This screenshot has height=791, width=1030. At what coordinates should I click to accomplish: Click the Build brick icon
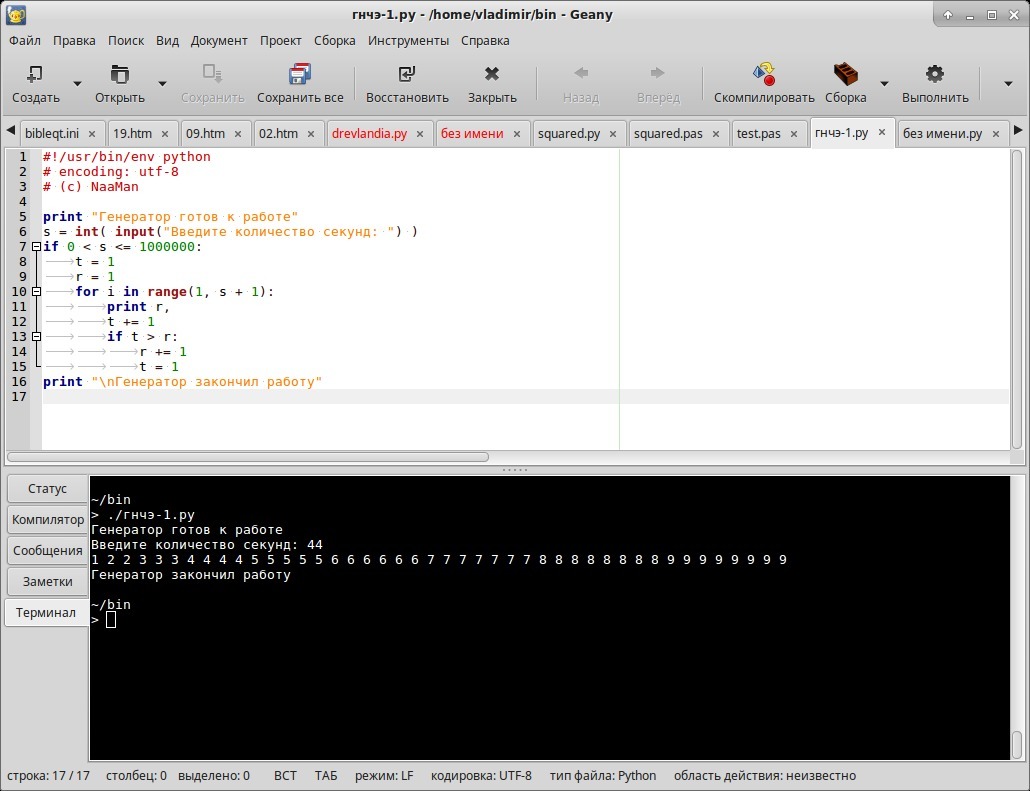(845, 74)
